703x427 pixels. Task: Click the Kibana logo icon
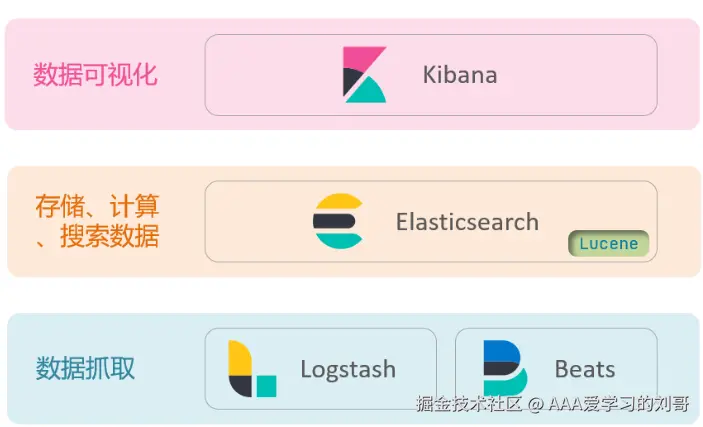[x=364, y=75]
